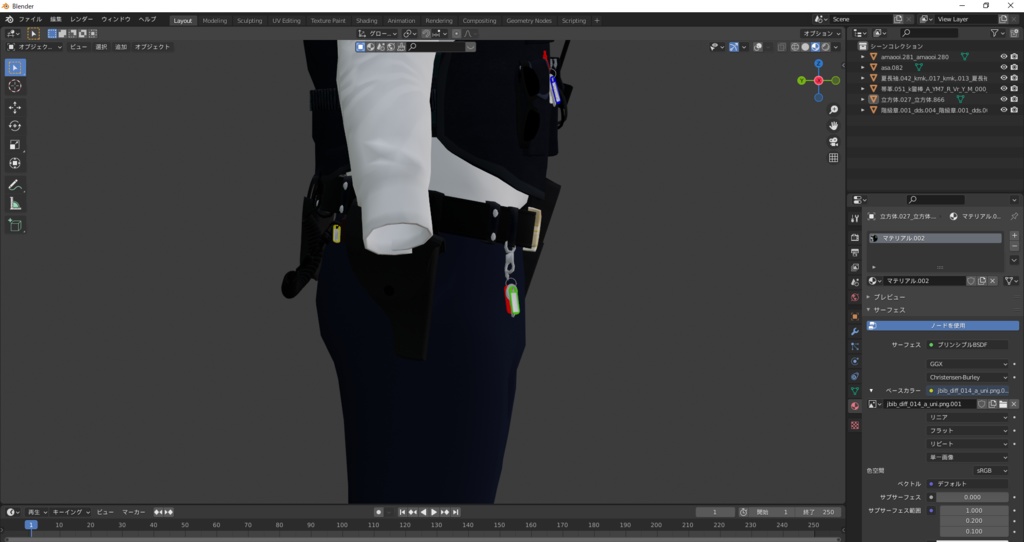The height and width of the screenshot is (542, 1024).
Task: Open the オプション dropdown in viewport
Action: coord(821,33)
